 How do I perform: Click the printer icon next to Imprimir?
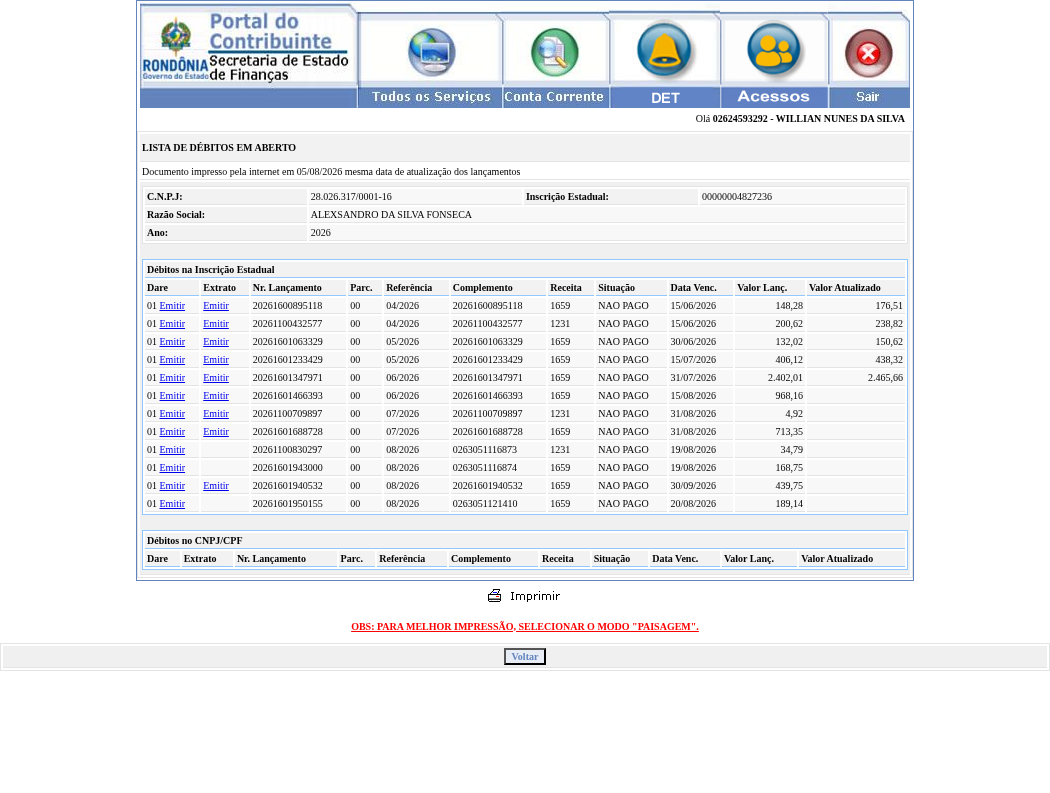tap(494, 595)
